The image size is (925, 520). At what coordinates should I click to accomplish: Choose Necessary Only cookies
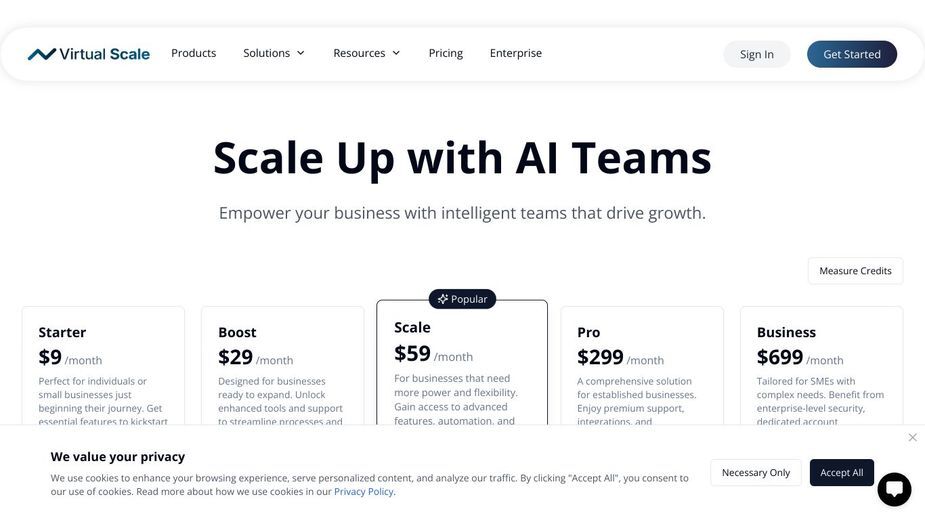(x=756, y=473)
